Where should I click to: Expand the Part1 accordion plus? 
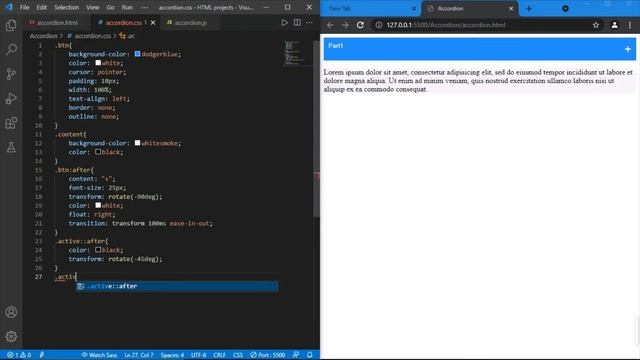(628, 49)
